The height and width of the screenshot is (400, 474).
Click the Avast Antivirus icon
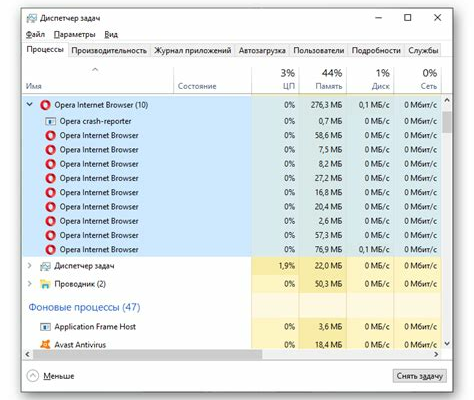click(x=45, y=344)
